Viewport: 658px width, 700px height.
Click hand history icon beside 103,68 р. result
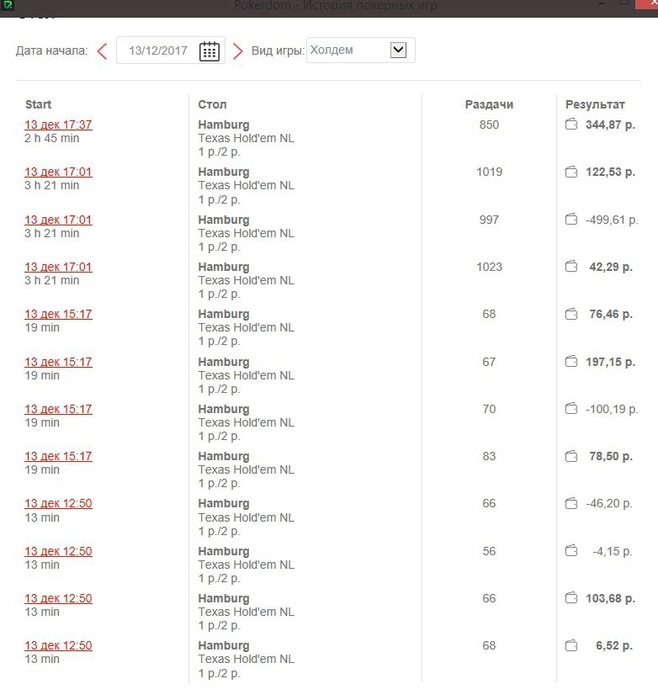(x=571, y=599)
